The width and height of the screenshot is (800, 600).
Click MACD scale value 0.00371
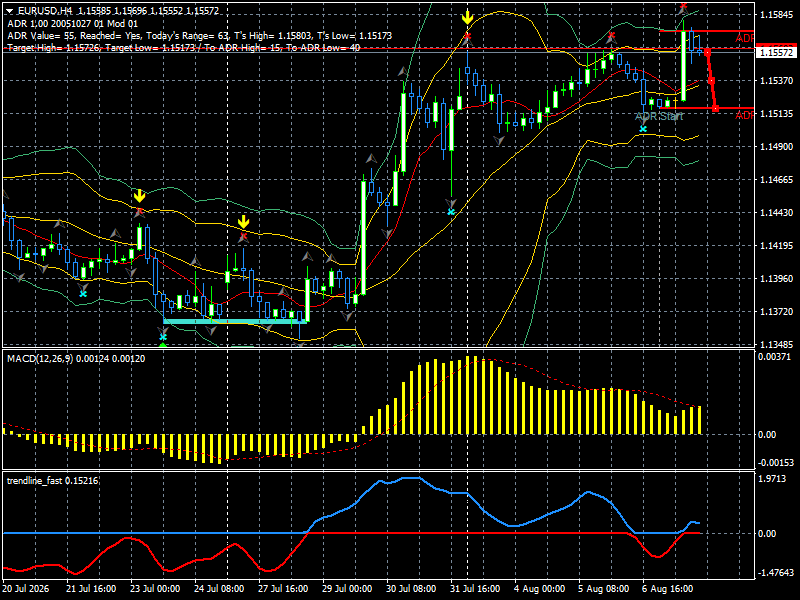[x=774, y=357]
